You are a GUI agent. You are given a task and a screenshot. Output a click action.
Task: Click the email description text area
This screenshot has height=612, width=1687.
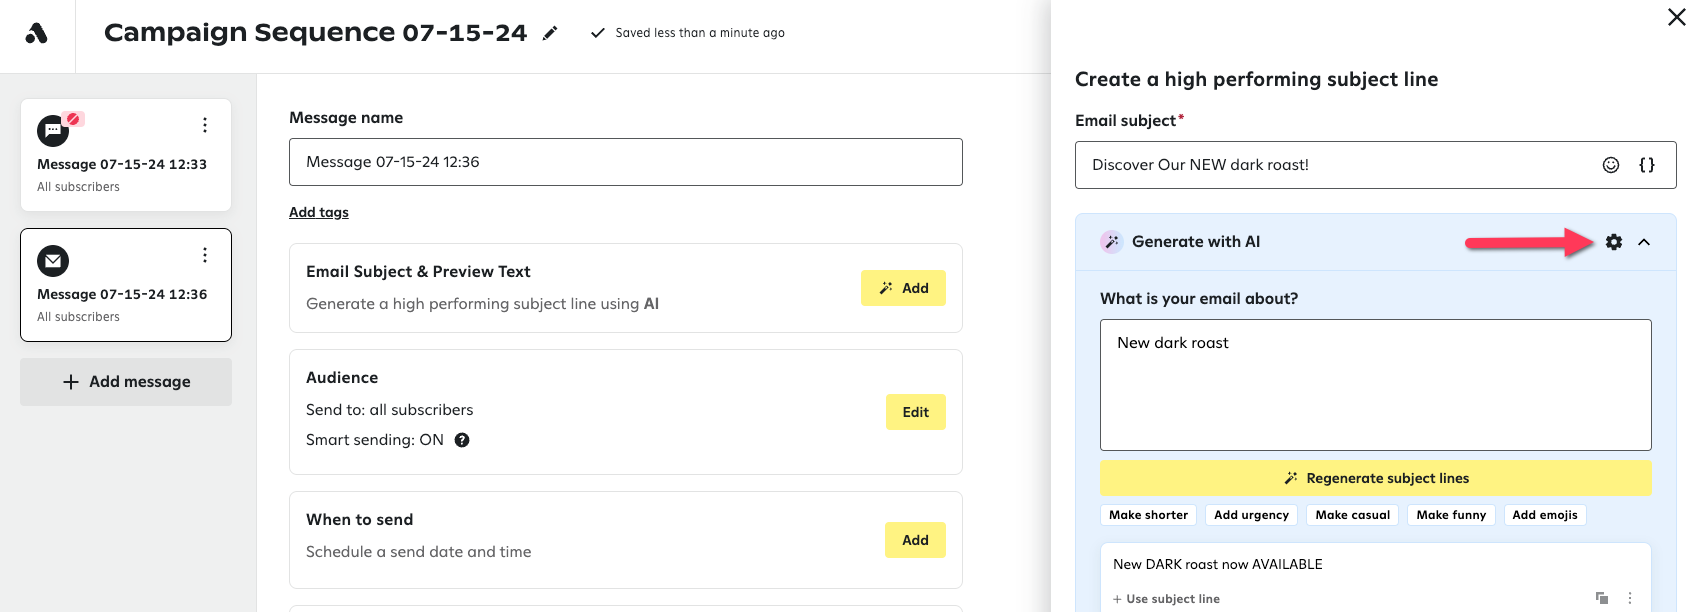click(x=1375, y=385)
